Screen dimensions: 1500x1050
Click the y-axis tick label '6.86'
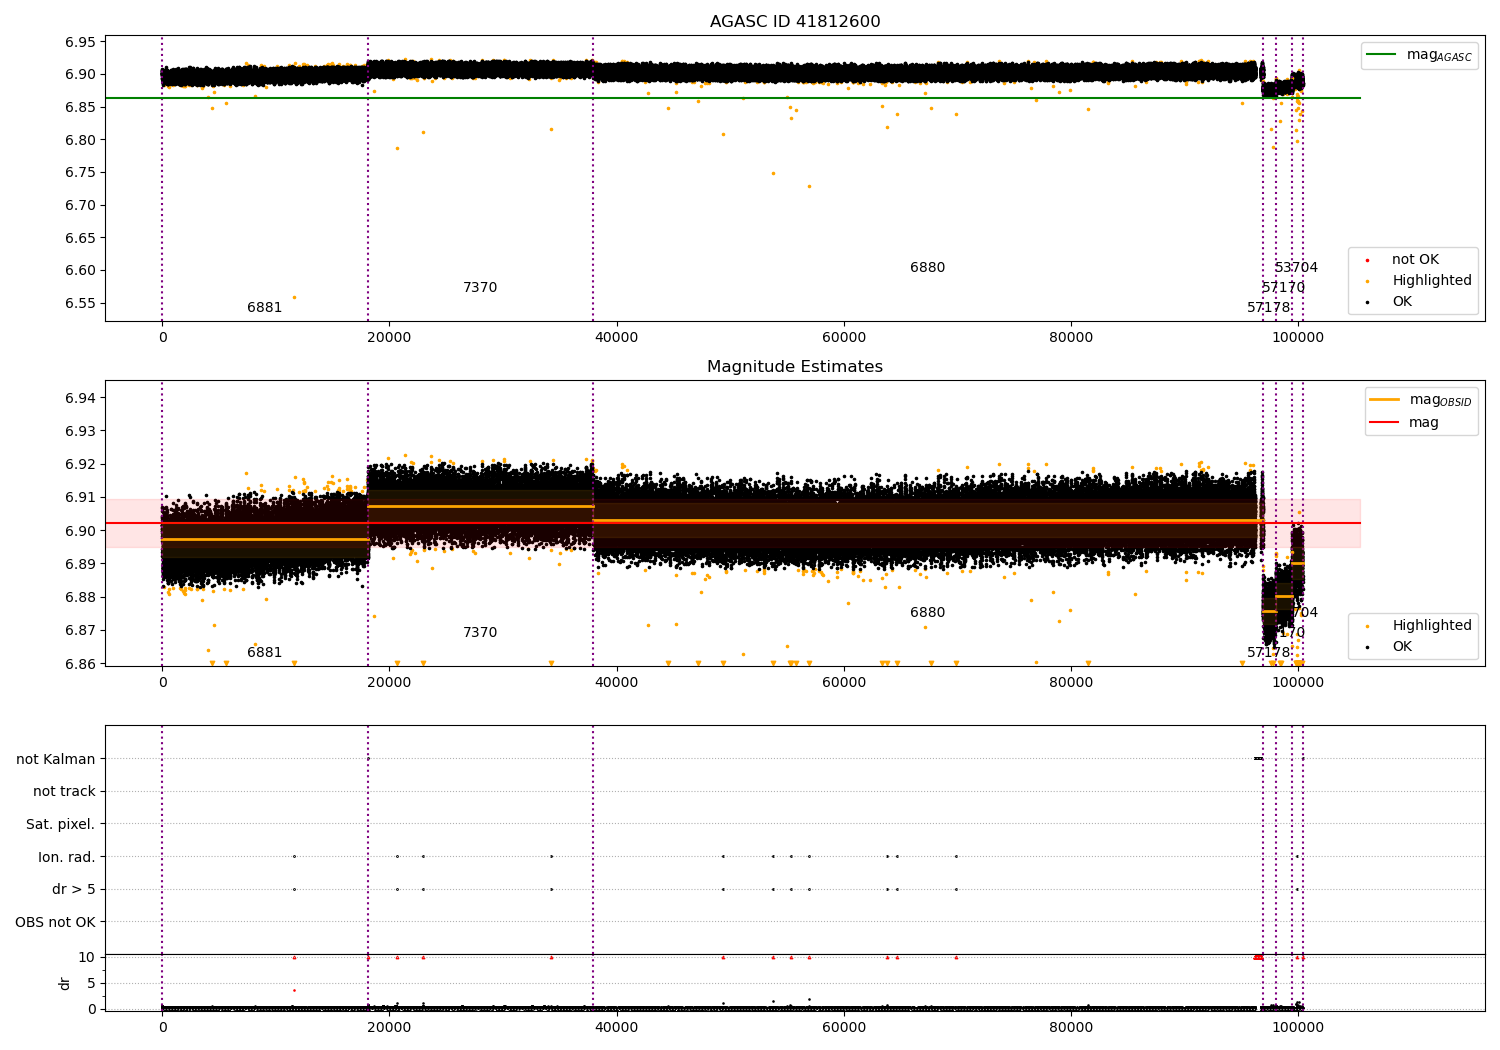[x=81, y=664]
